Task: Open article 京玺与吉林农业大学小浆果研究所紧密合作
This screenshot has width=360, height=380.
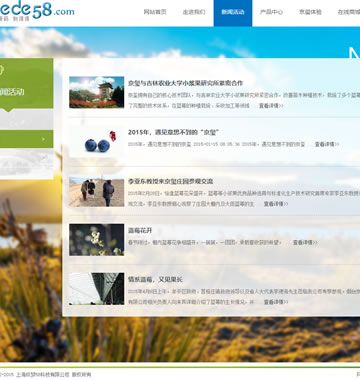Action: [x=186, y=83]
